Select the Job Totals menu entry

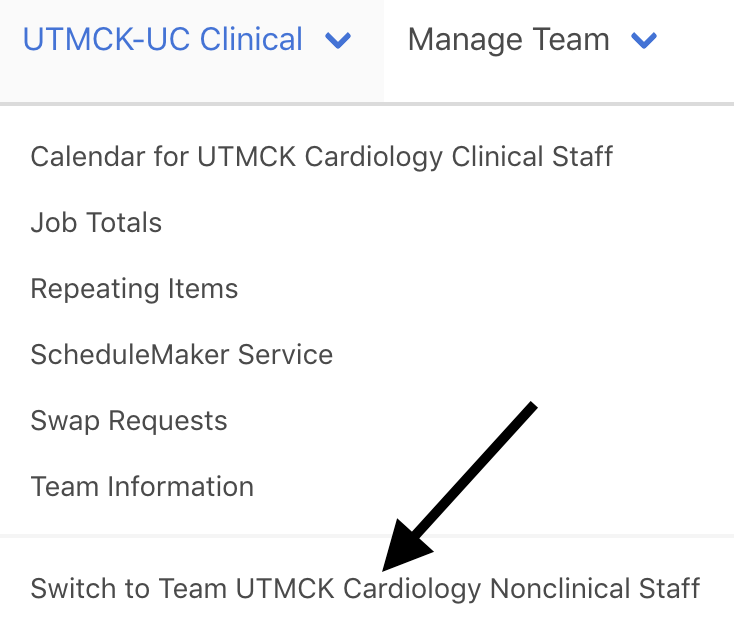[x=96, y=223]
